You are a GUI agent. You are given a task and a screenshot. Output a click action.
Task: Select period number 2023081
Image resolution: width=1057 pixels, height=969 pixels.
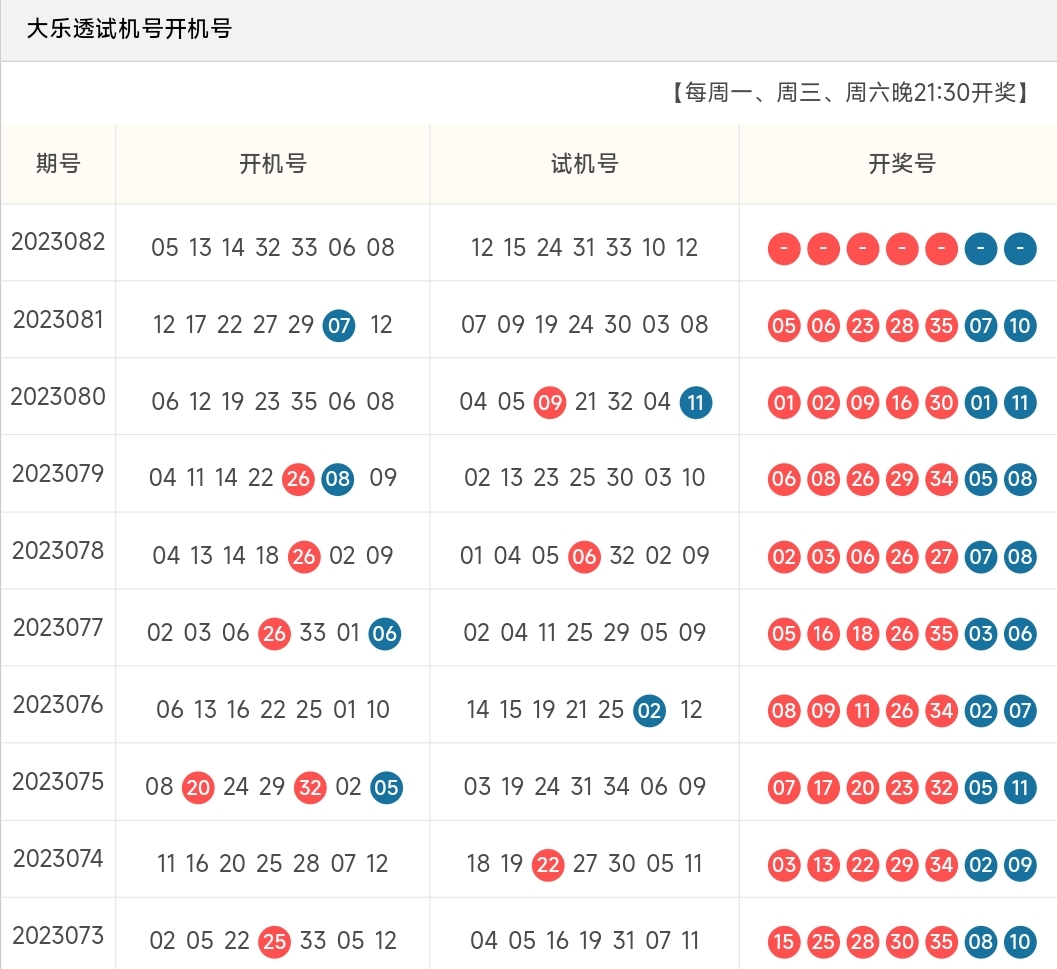click(58, 319)
